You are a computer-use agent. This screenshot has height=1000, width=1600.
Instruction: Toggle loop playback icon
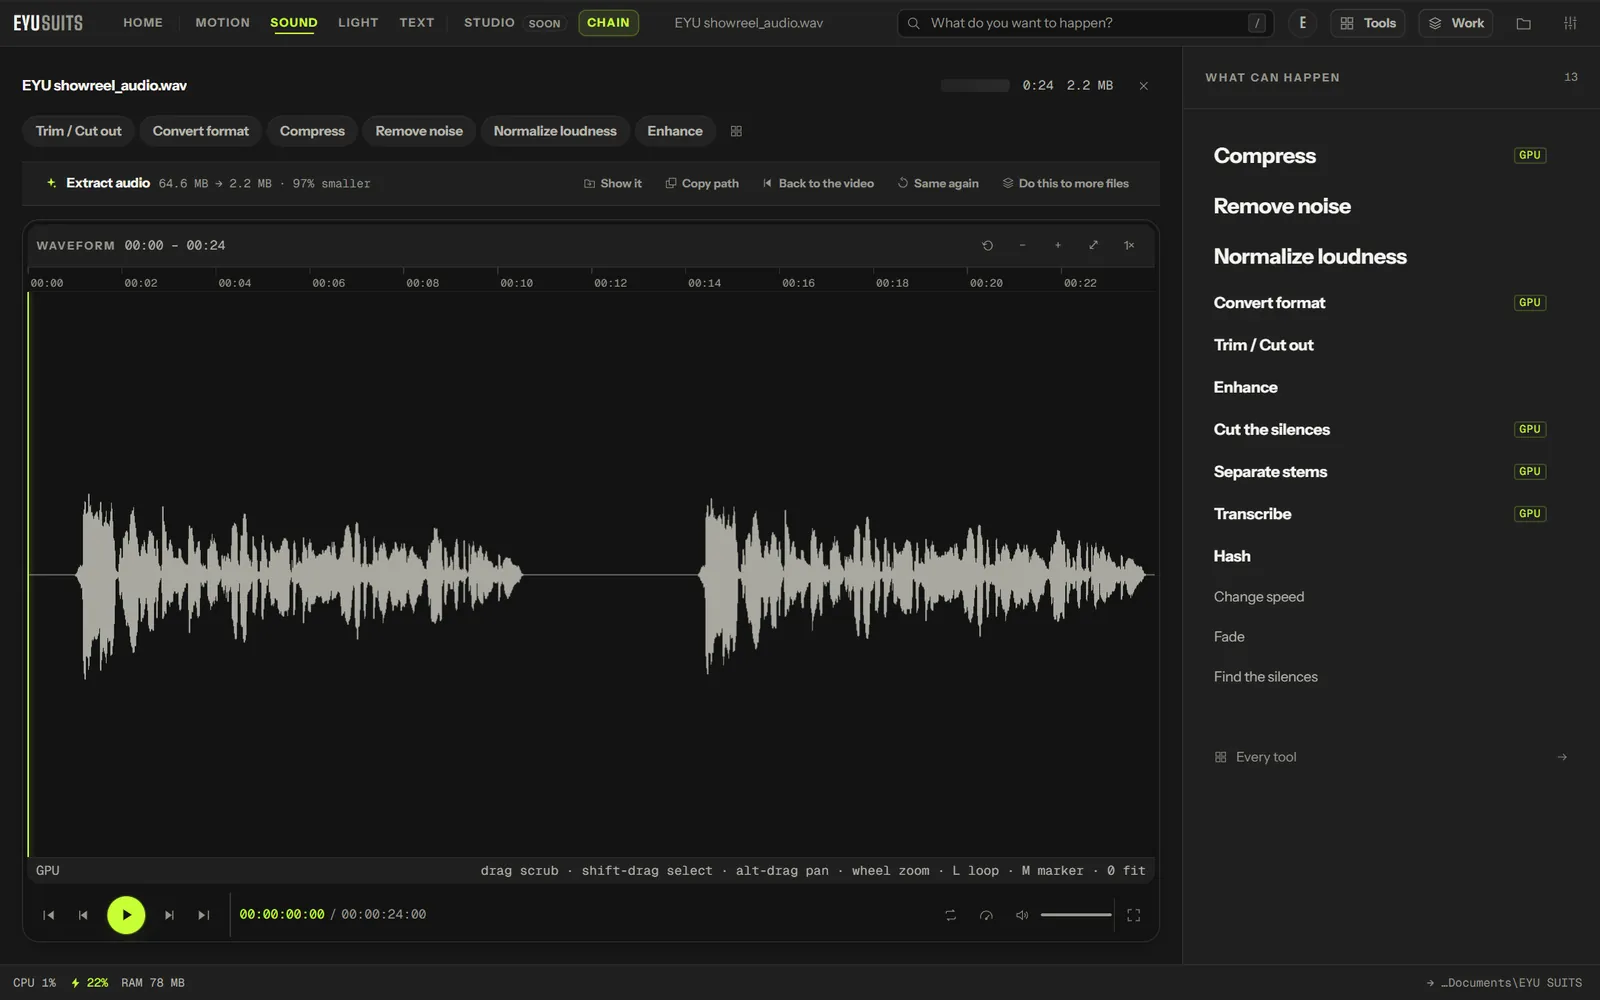click(950, 915)
